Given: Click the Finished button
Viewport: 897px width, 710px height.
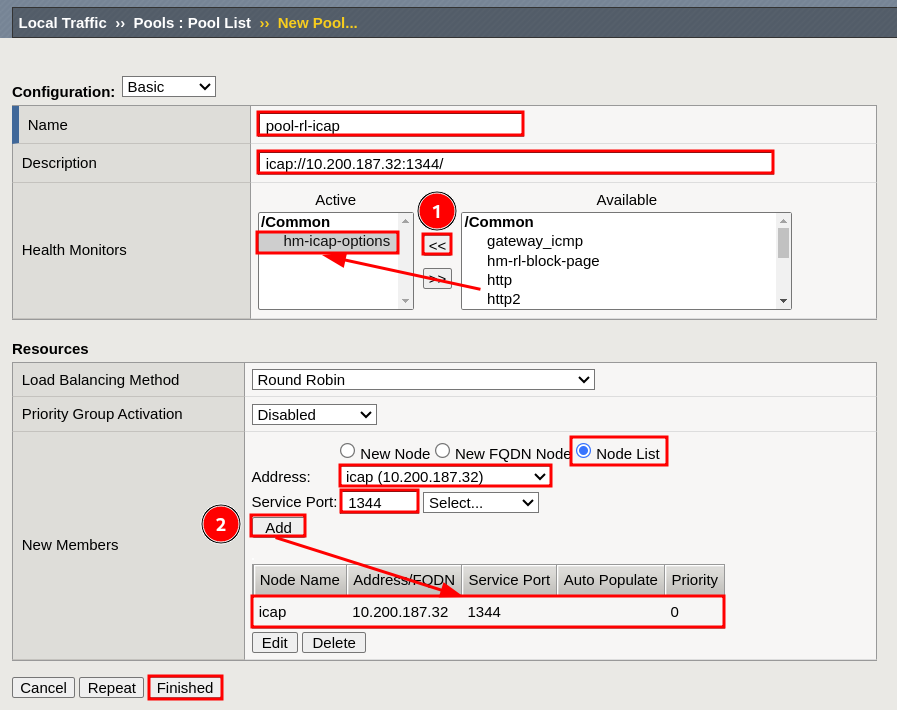Looking at the screenshot, I should [x=185, y=688].
